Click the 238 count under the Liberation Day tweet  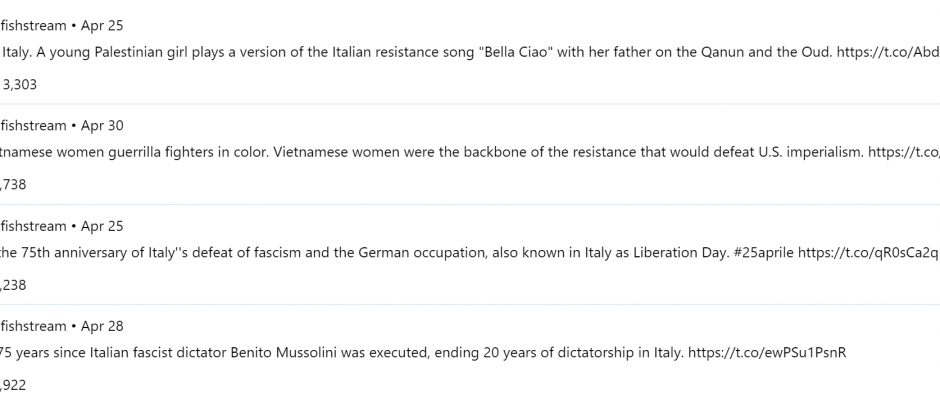coord(13,285)
